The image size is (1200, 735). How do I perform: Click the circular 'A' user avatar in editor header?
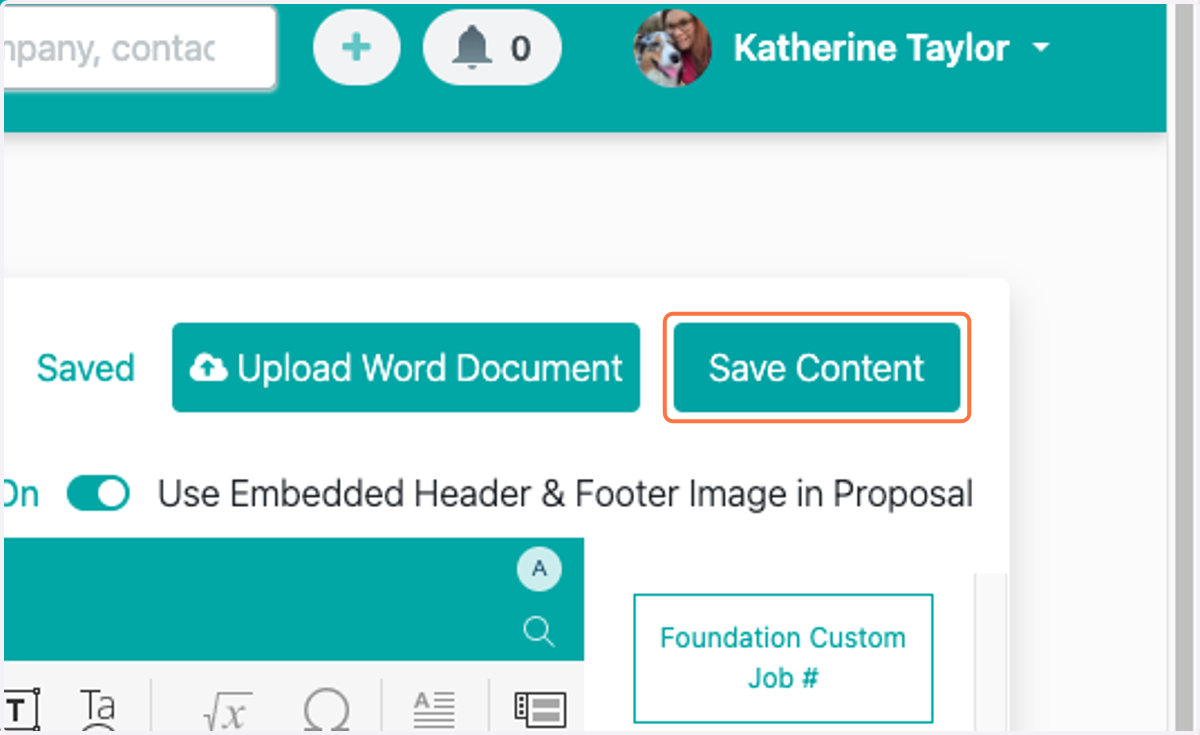pos(539,570)
